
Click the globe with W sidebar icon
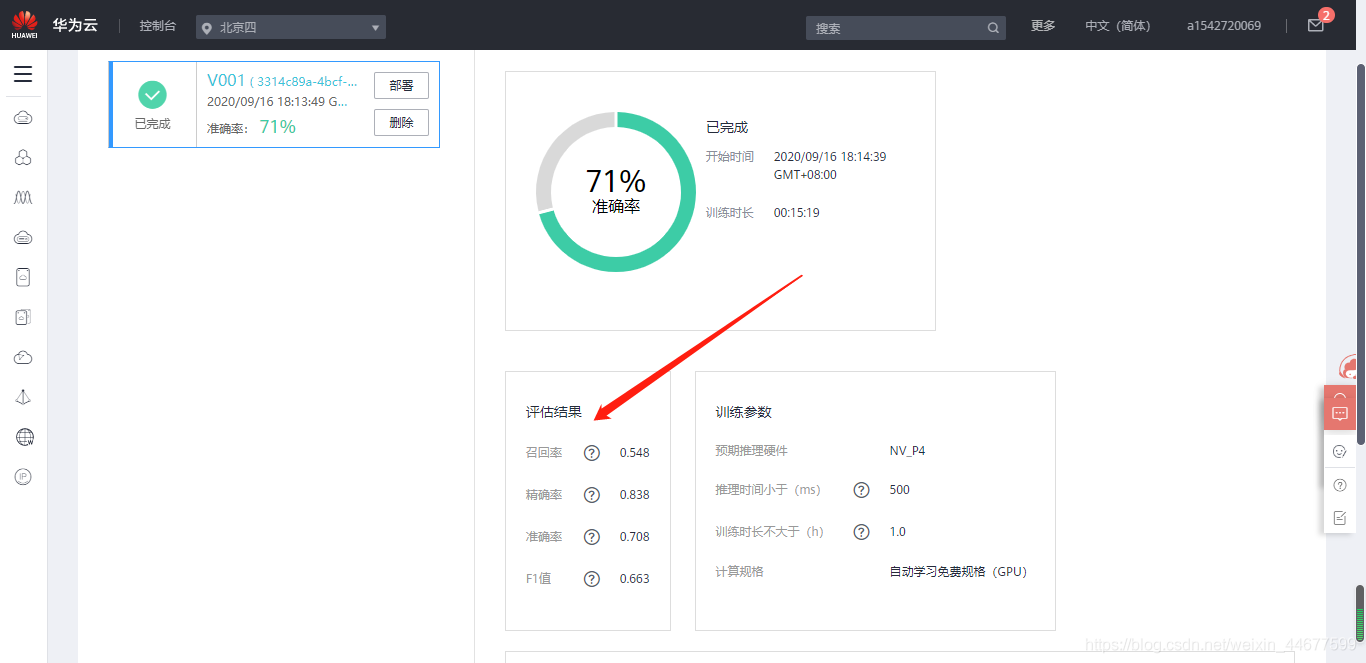24,438
